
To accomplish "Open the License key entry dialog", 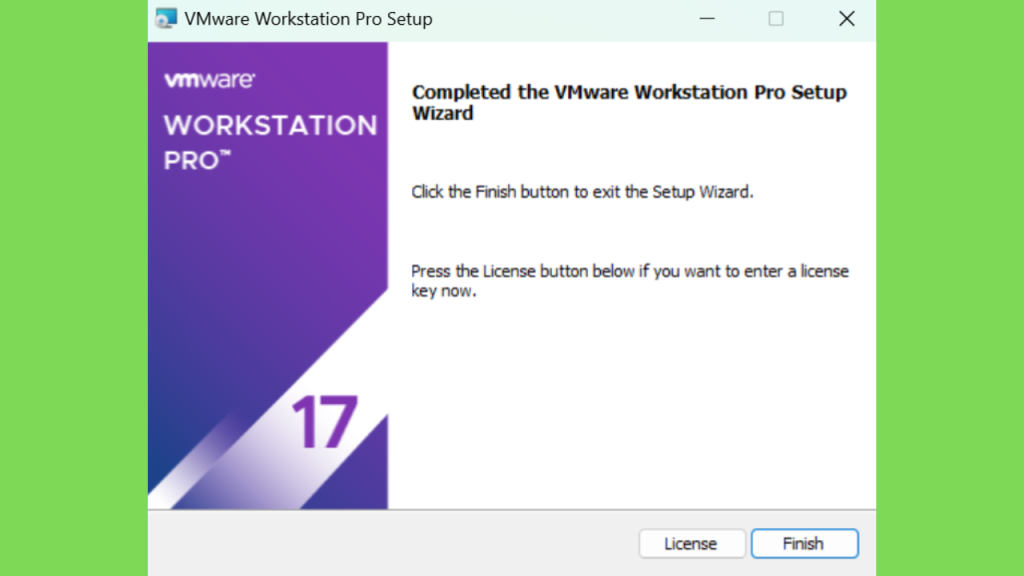I will pyautogui.click(x=692, y=543).
